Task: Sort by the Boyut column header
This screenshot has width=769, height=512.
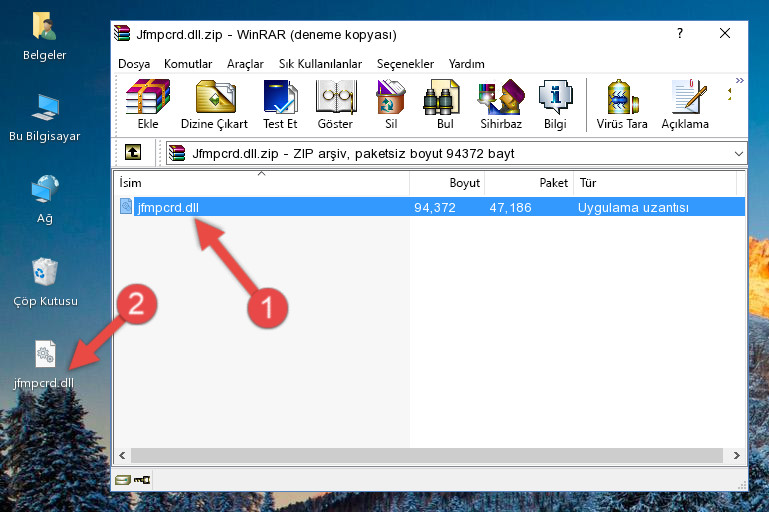Action: tap(447, 183)
